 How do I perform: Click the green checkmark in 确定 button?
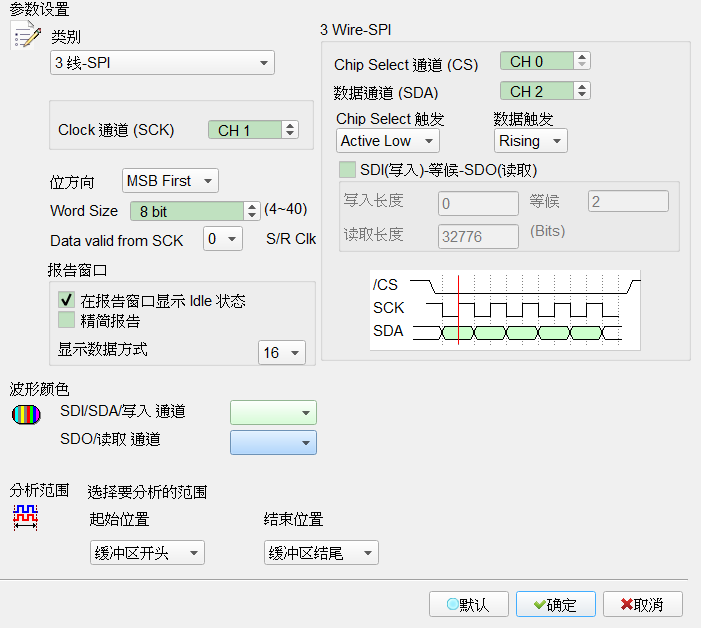(540, 605)
